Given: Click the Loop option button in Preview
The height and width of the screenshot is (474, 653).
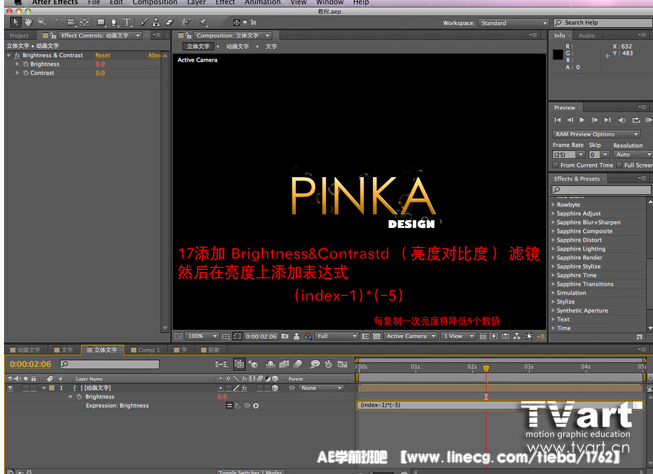Looking at the screenshot, I should point(636,120).
